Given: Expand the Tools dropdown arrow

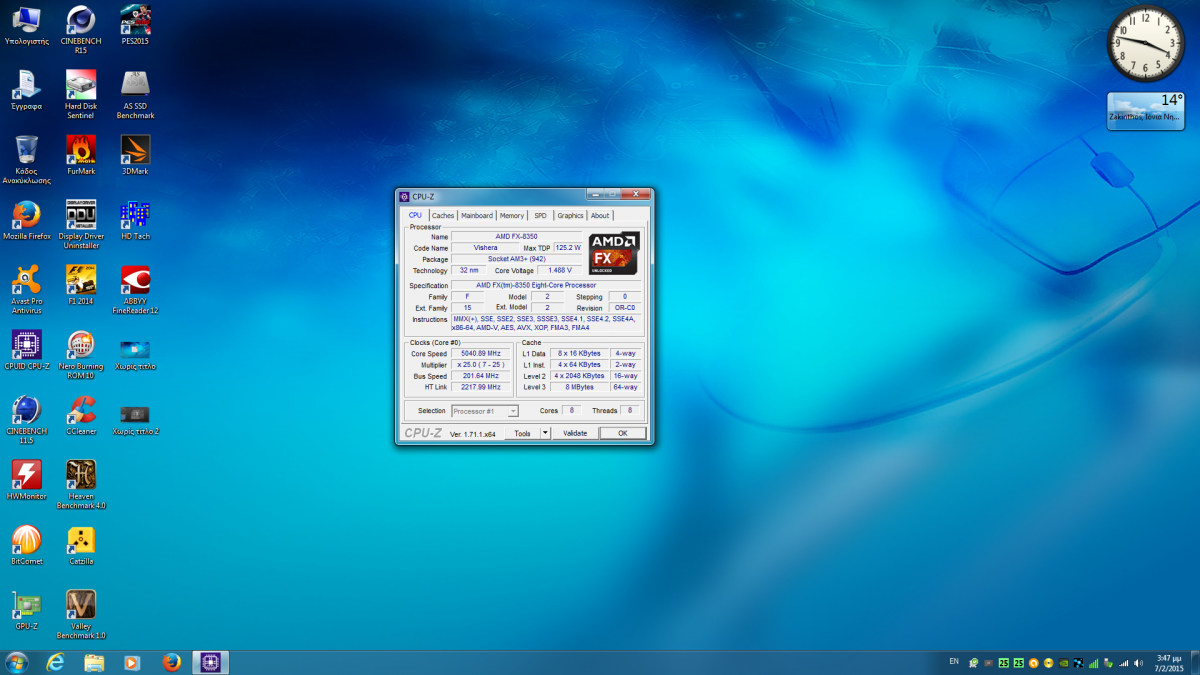Looking at the screenshot, I should (x=545, y=433).
